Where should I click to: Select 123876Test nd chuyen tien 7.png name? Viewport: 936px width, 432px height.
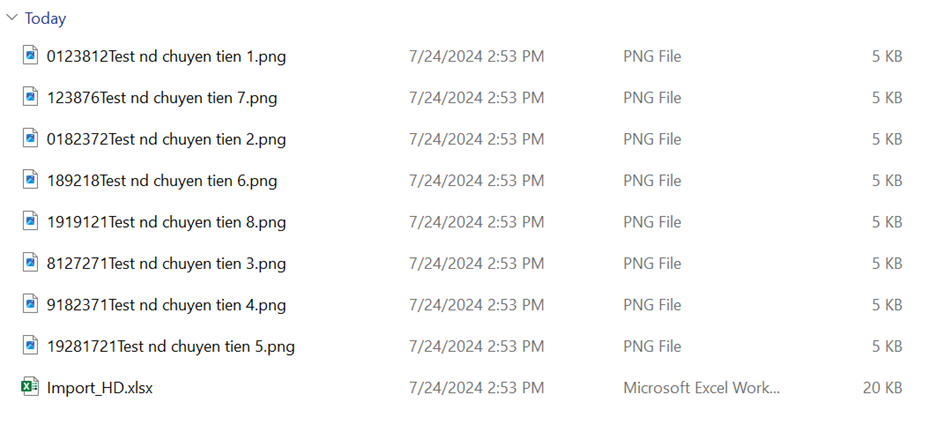click(x=162, y=98)
